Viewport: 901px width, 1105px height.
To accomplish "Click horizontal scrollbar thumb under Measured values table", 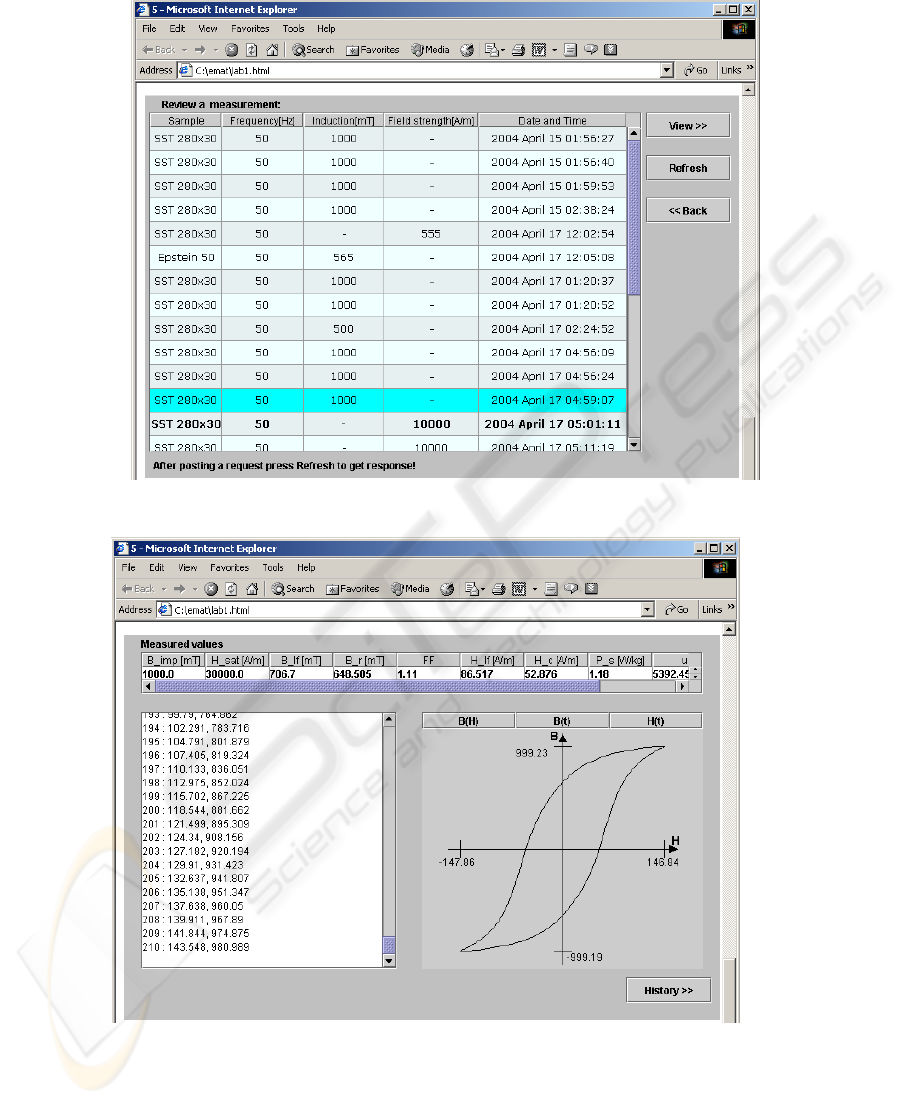I will pyautogui.click(x=376, y=686).
